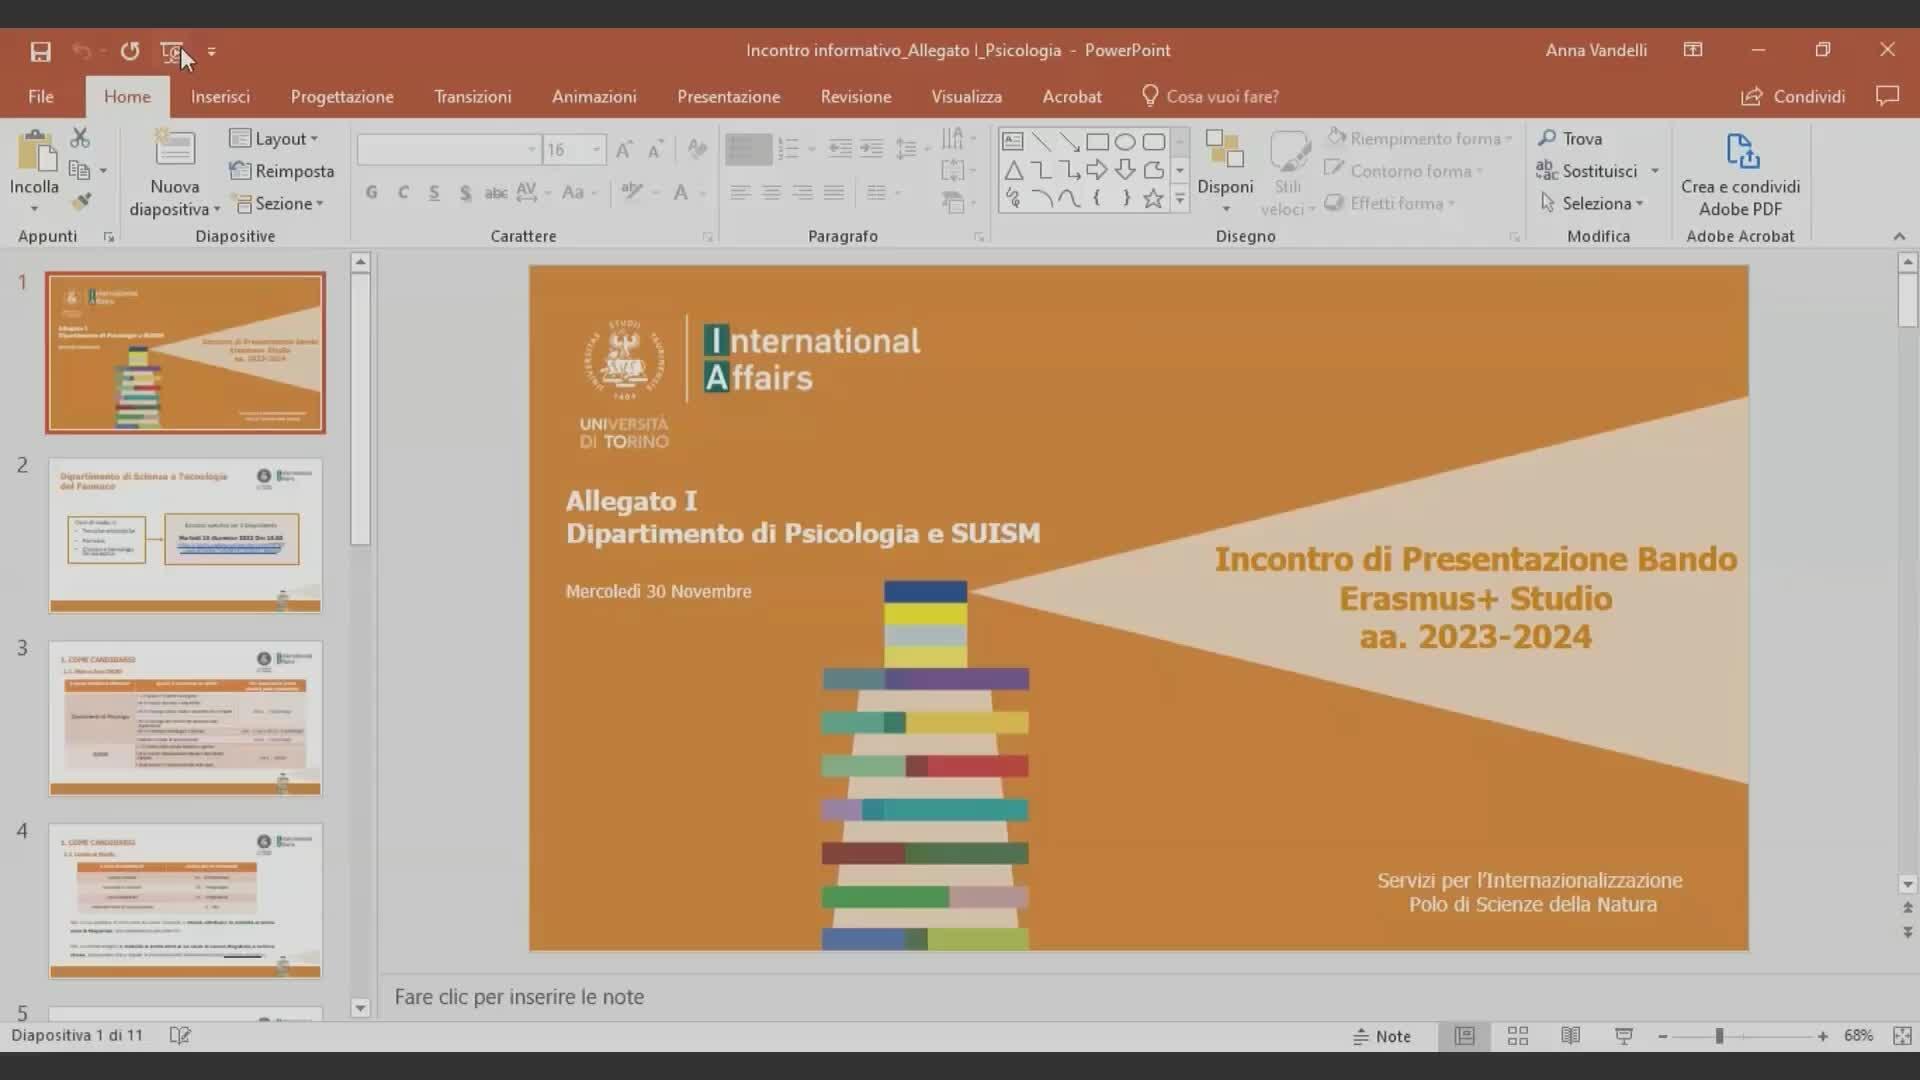Select slide 4 thumbnail
1920x1080 pixels.
(x=185, y=901)
